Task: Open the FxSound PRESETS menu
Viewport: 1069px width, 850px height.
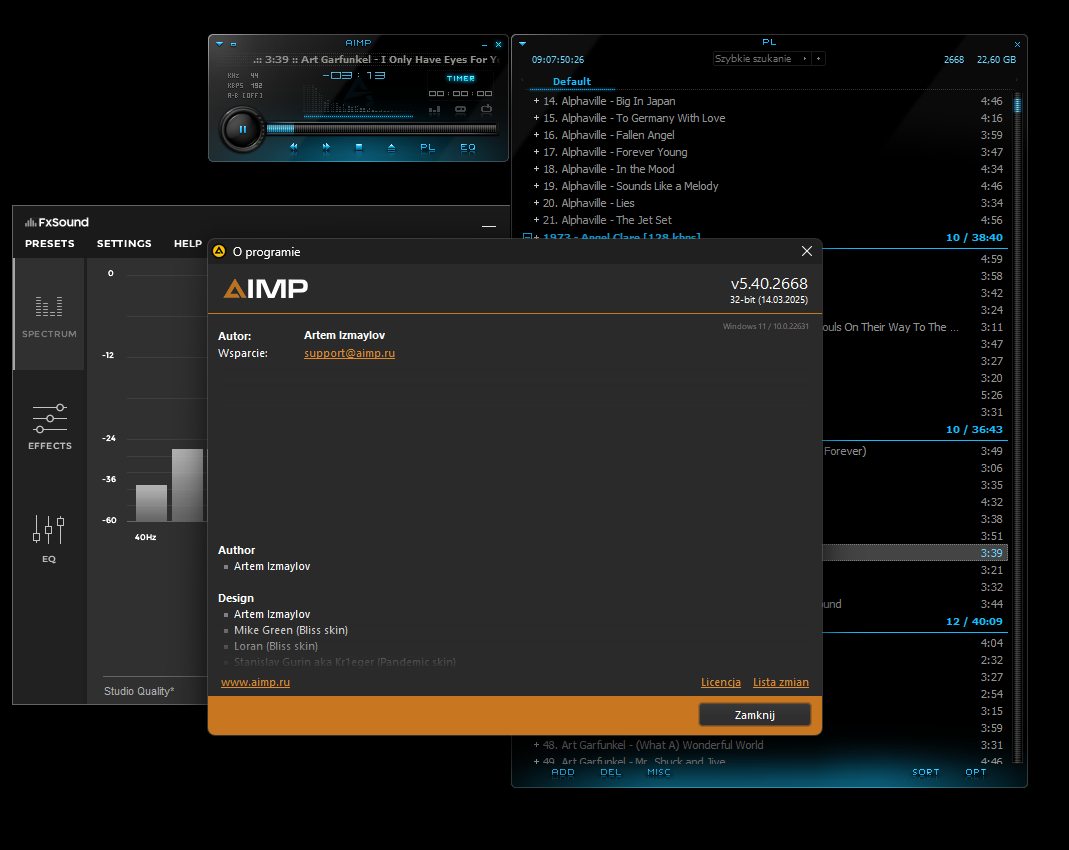Action: 50,243
